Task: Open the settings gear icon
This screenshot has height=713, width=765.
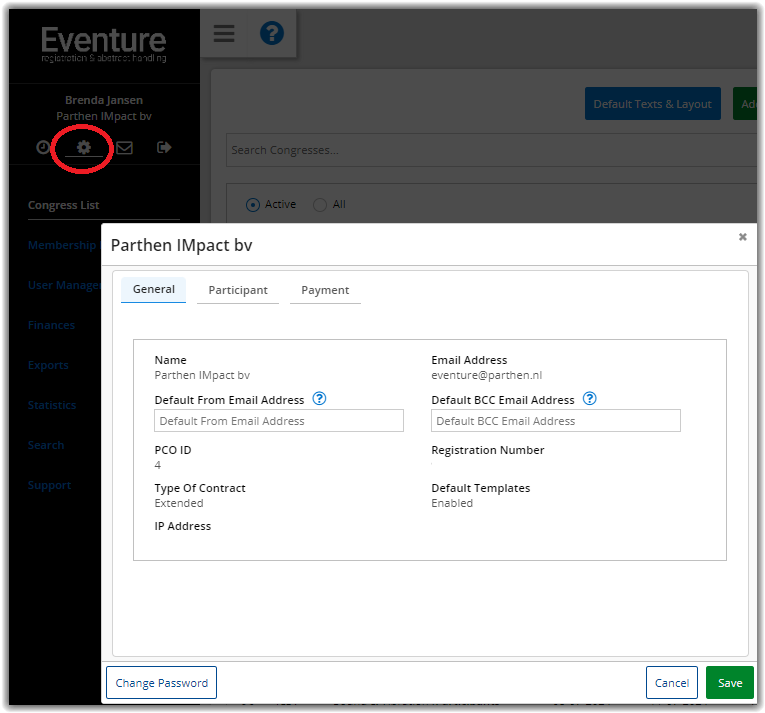Action: click(x=84, y=147)
